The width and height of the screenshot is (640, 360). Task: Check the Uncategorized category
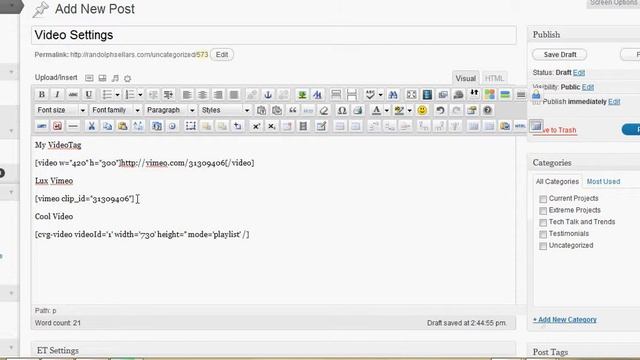tap(543, 246)
